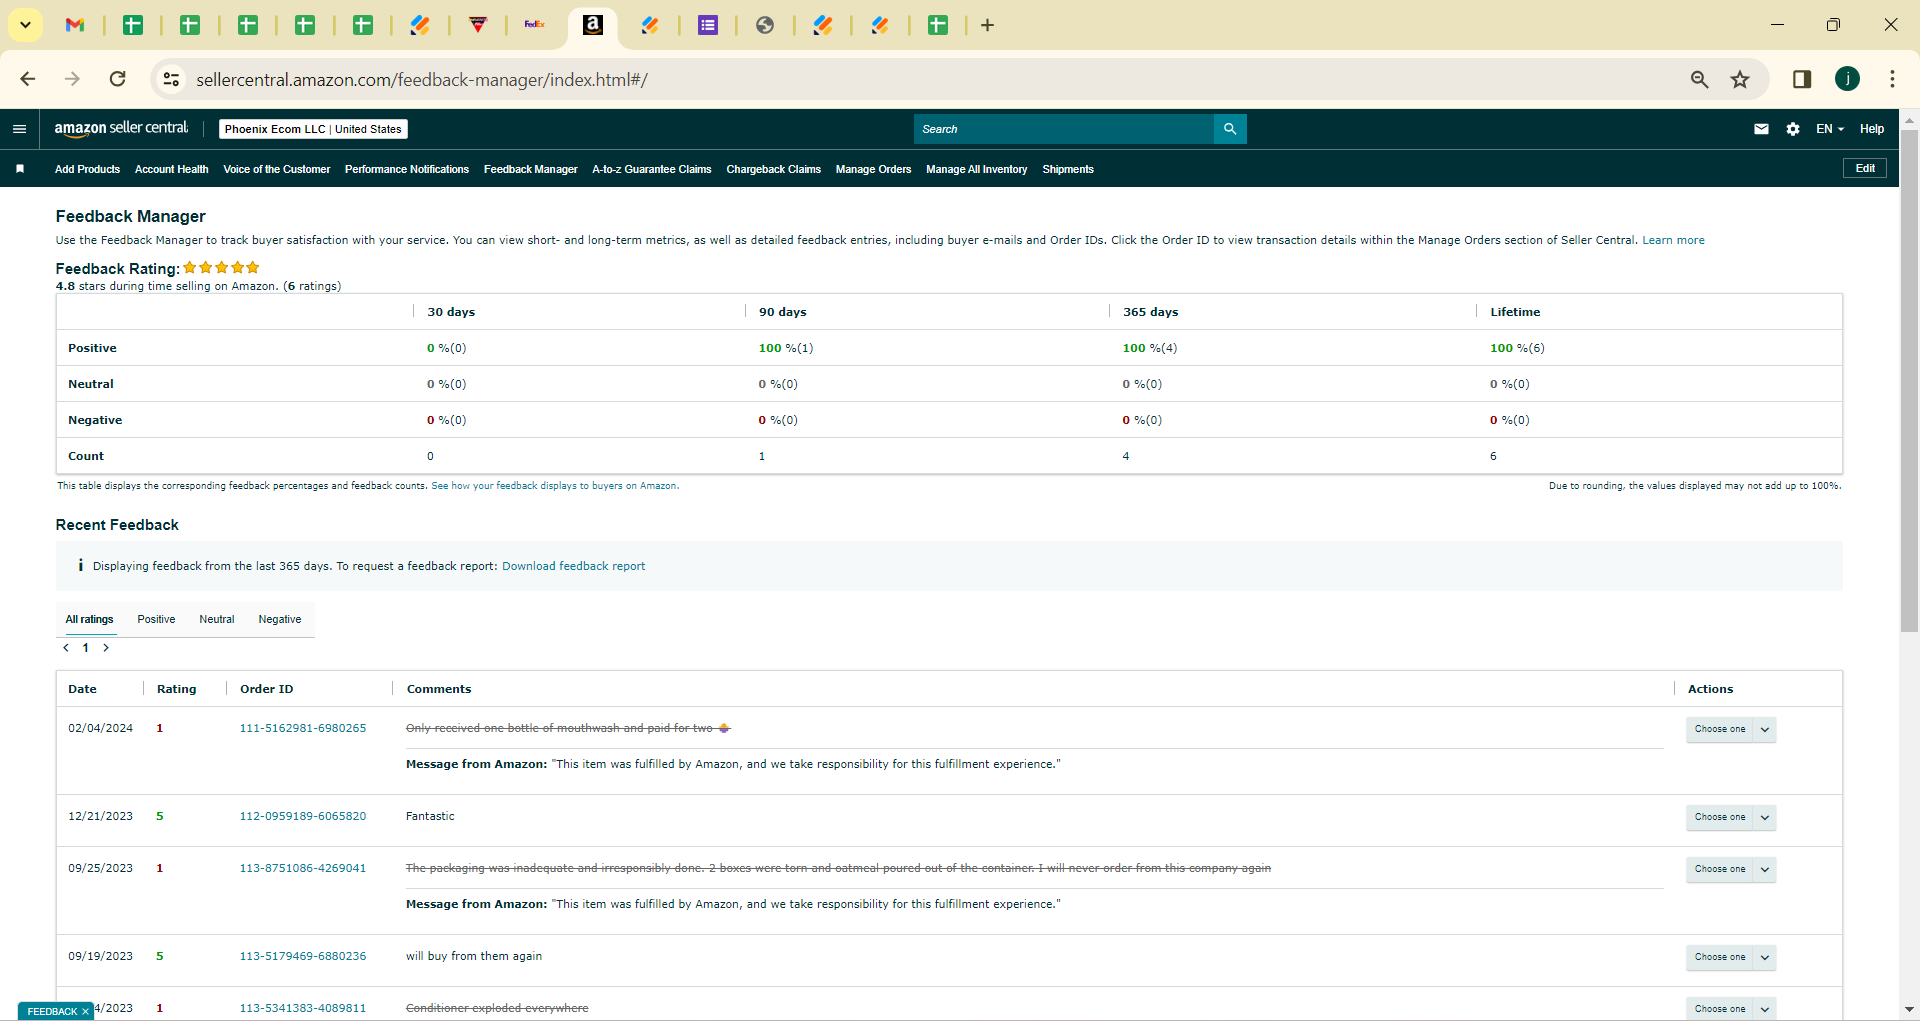Open Manage All Inventory
This screenshot has width=1920, height=1021.
point(977,169)
